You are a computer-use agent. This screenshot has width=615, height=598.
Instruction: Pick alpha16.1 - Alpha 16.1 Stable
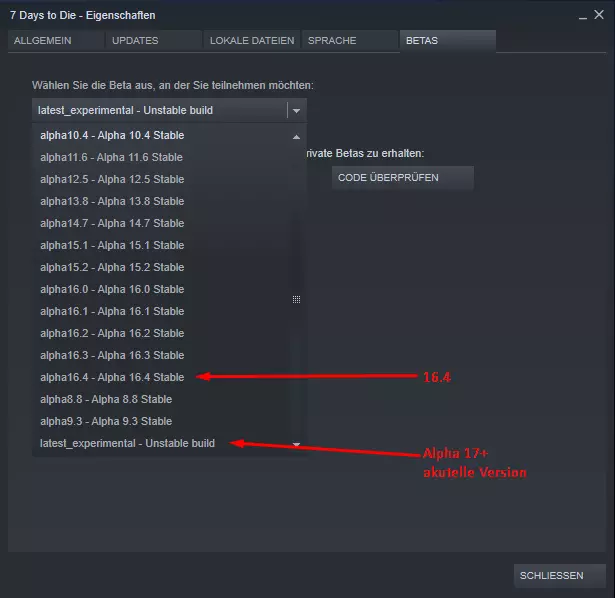[162, 311]
